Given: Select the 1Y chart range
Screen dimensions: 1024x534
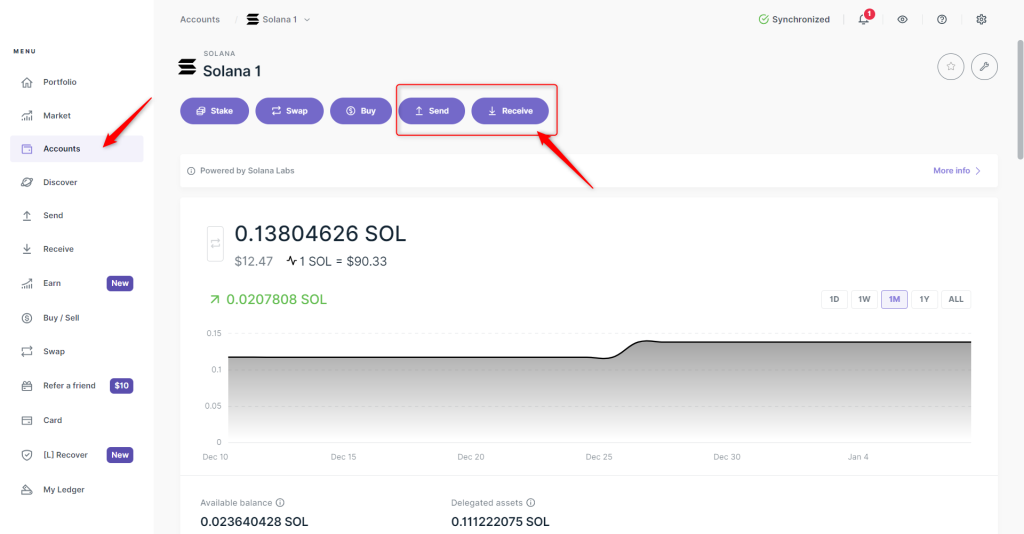Looking at the screenshot, I should 924,299.
